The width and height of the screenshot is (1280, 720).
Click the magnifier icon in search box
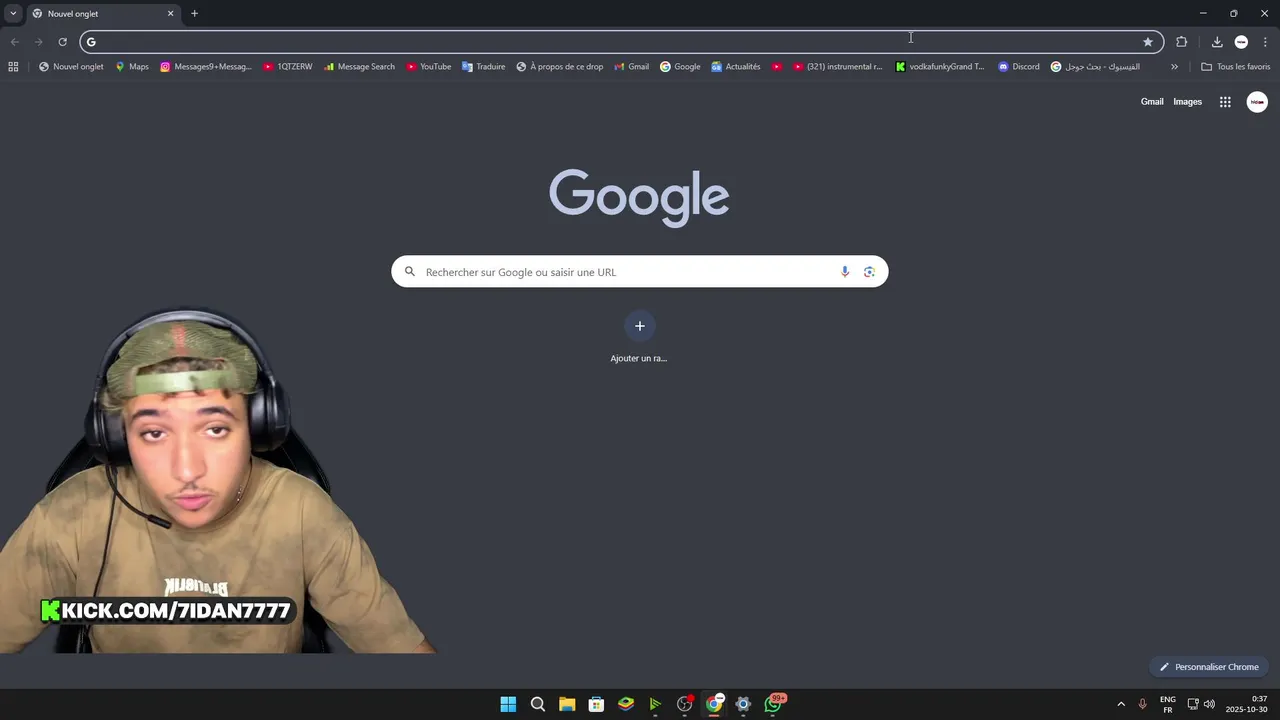pos(409,272)
